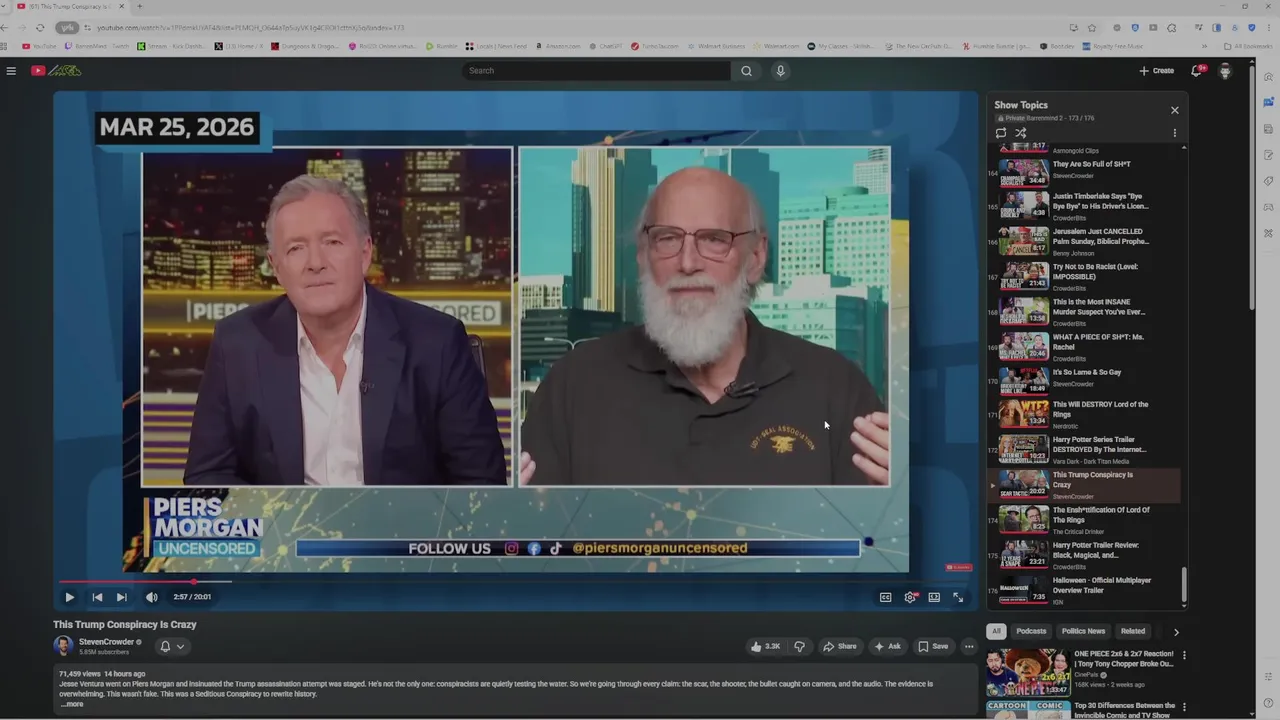Open the ChatGPT bookmark
Image resolution: width=1280 pixels, height=720 pixels.
(x=606, y=46)
